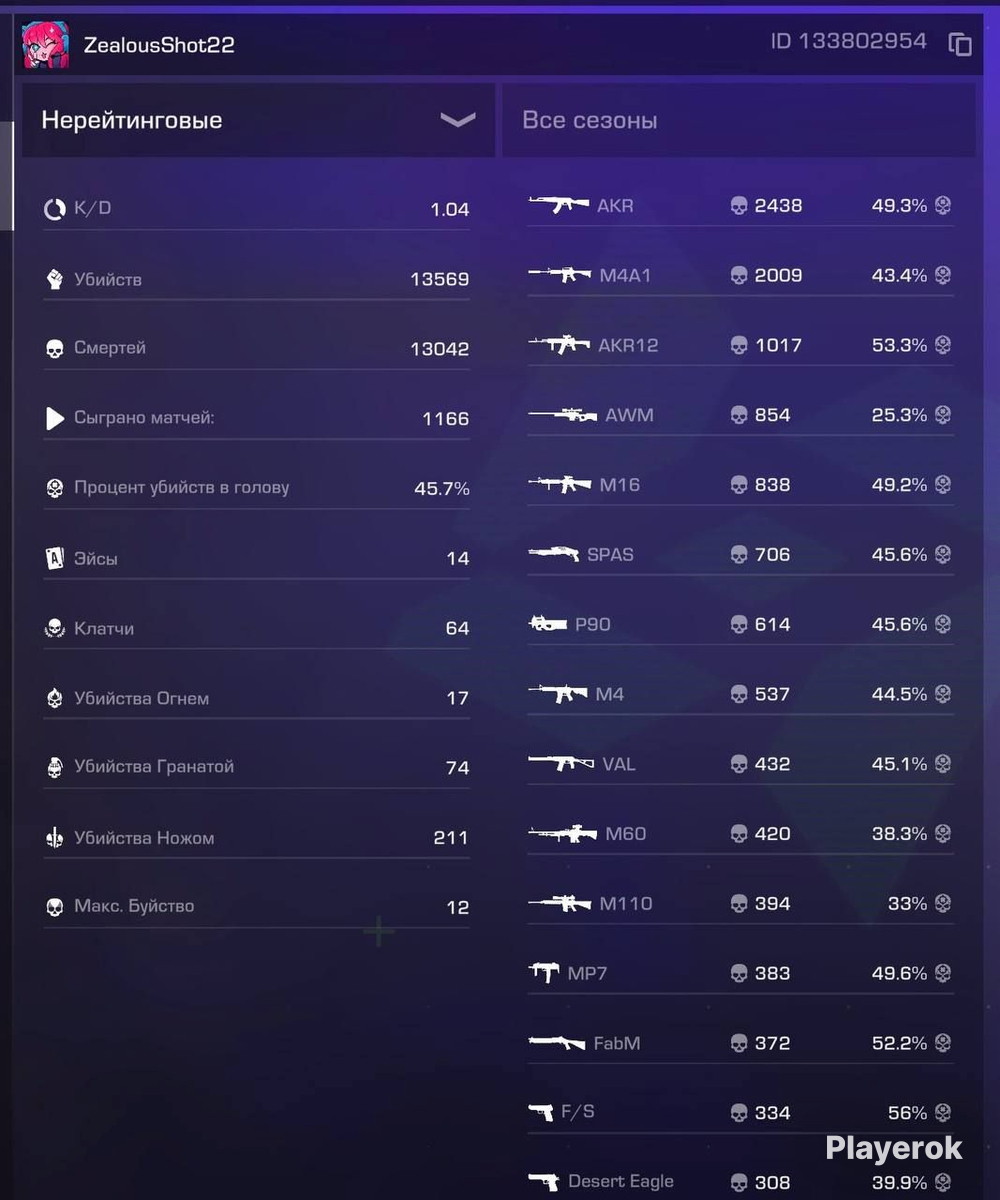Open the Все сезоны season selector
1000x1200 pixels.
[x=739, y=120]
